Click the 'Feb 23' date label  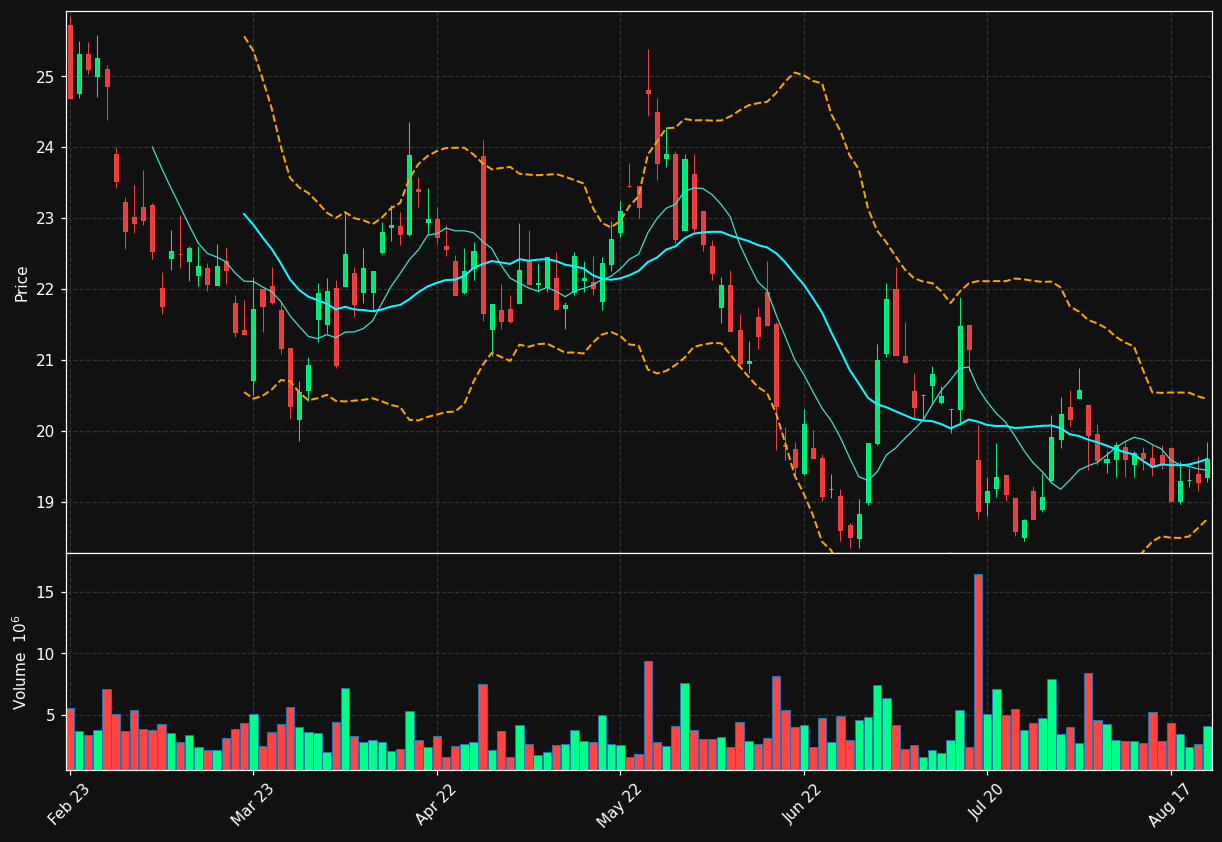tap(69, 803)
